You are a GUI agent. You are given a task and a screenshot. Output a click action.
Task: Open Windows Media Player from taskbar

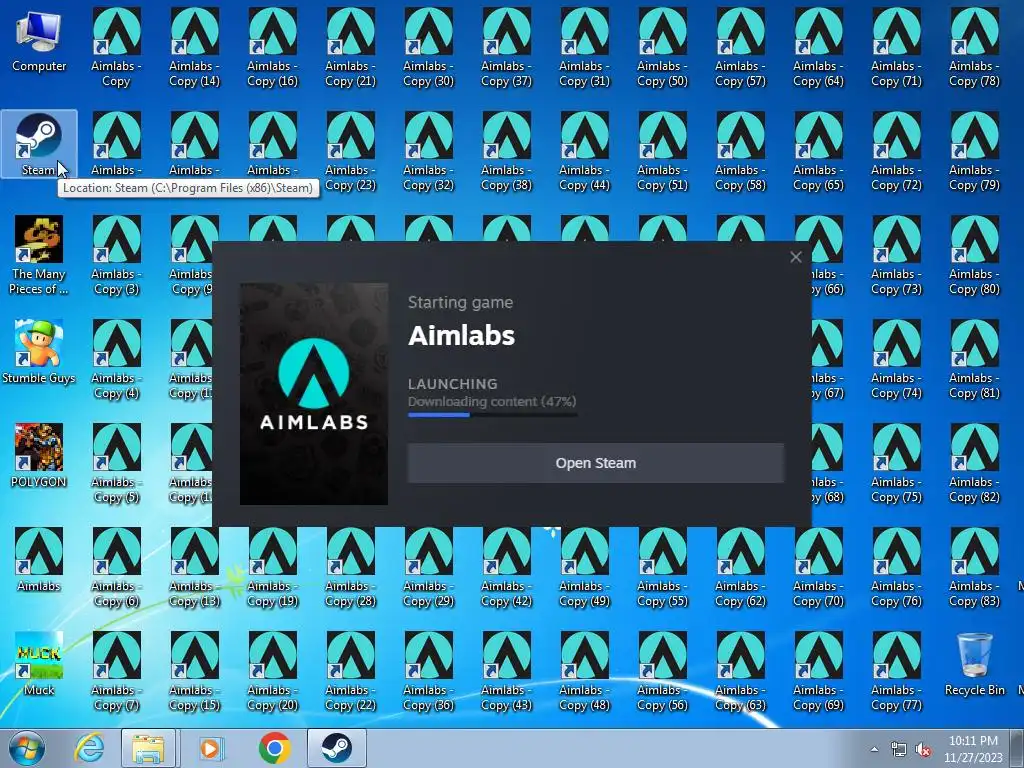210,748
